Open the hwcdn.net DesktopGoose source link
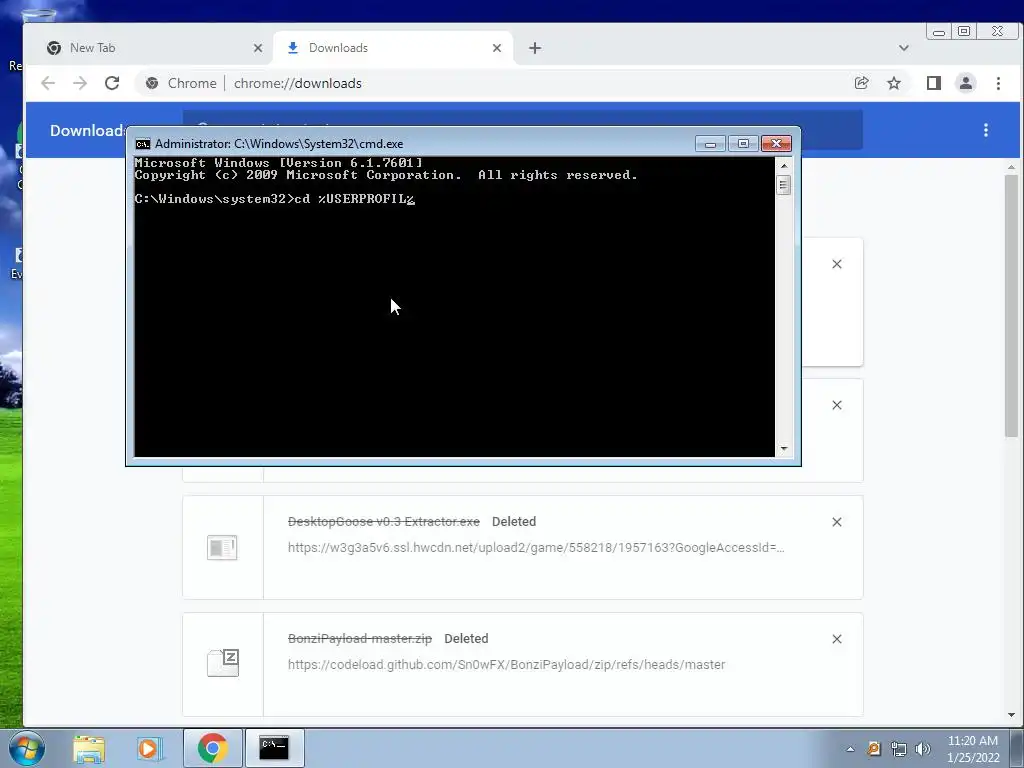 tap(536, 548)
